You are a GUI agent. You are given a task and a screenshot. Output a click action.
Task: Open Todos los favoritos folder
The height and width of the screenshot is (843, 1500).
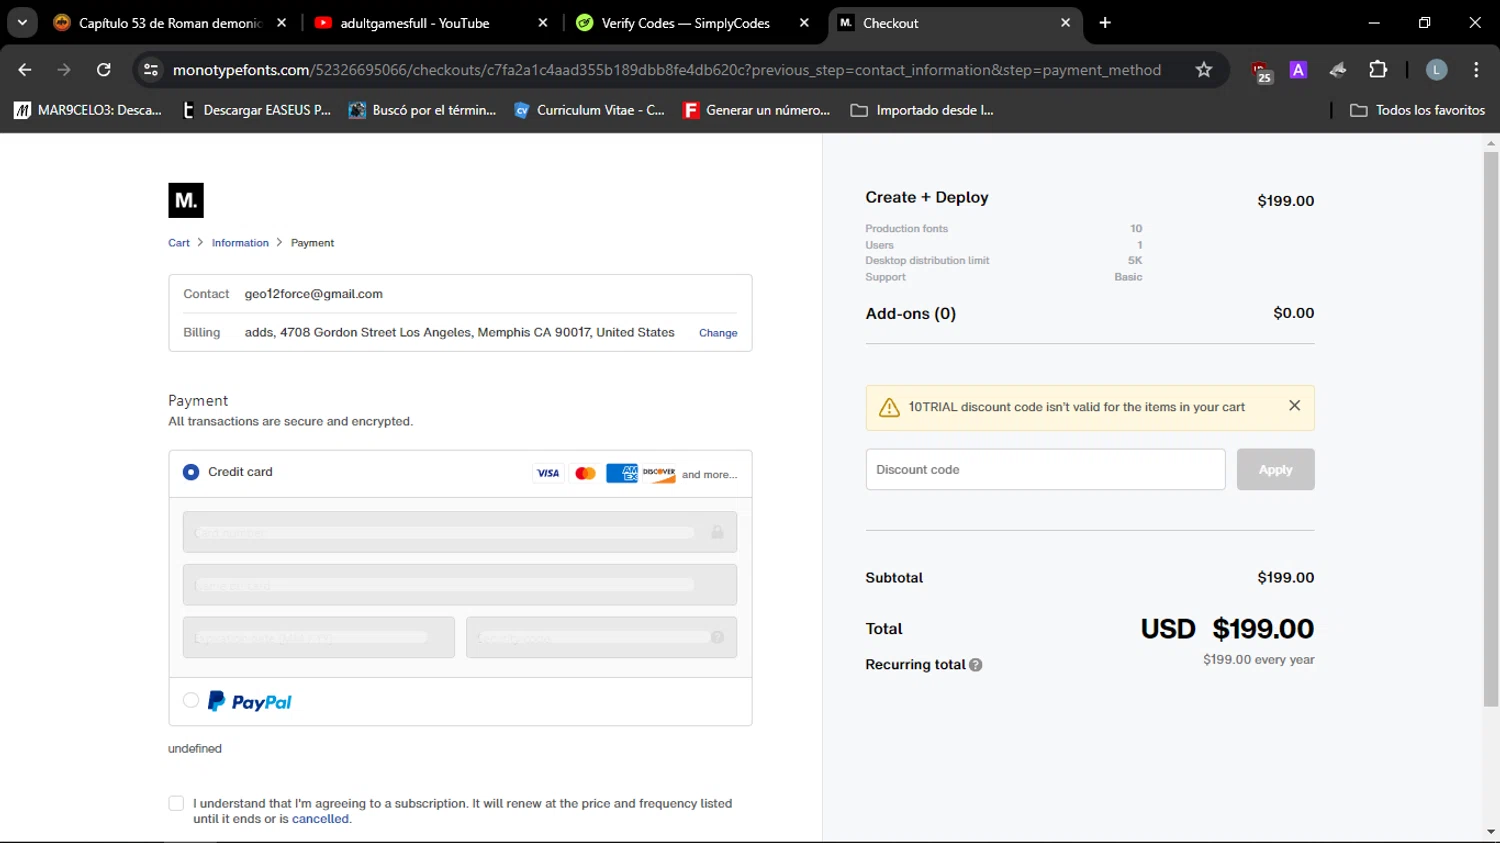(1417, 110)
